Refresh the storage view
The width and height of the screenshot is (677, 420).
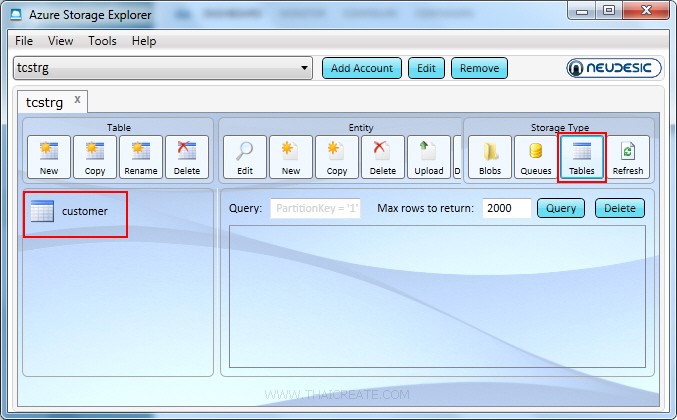(x=628, y=157)
